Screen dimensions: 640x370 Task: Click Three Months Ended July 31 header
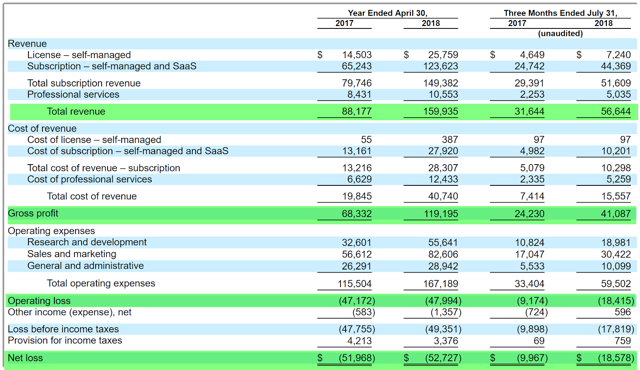560,13
